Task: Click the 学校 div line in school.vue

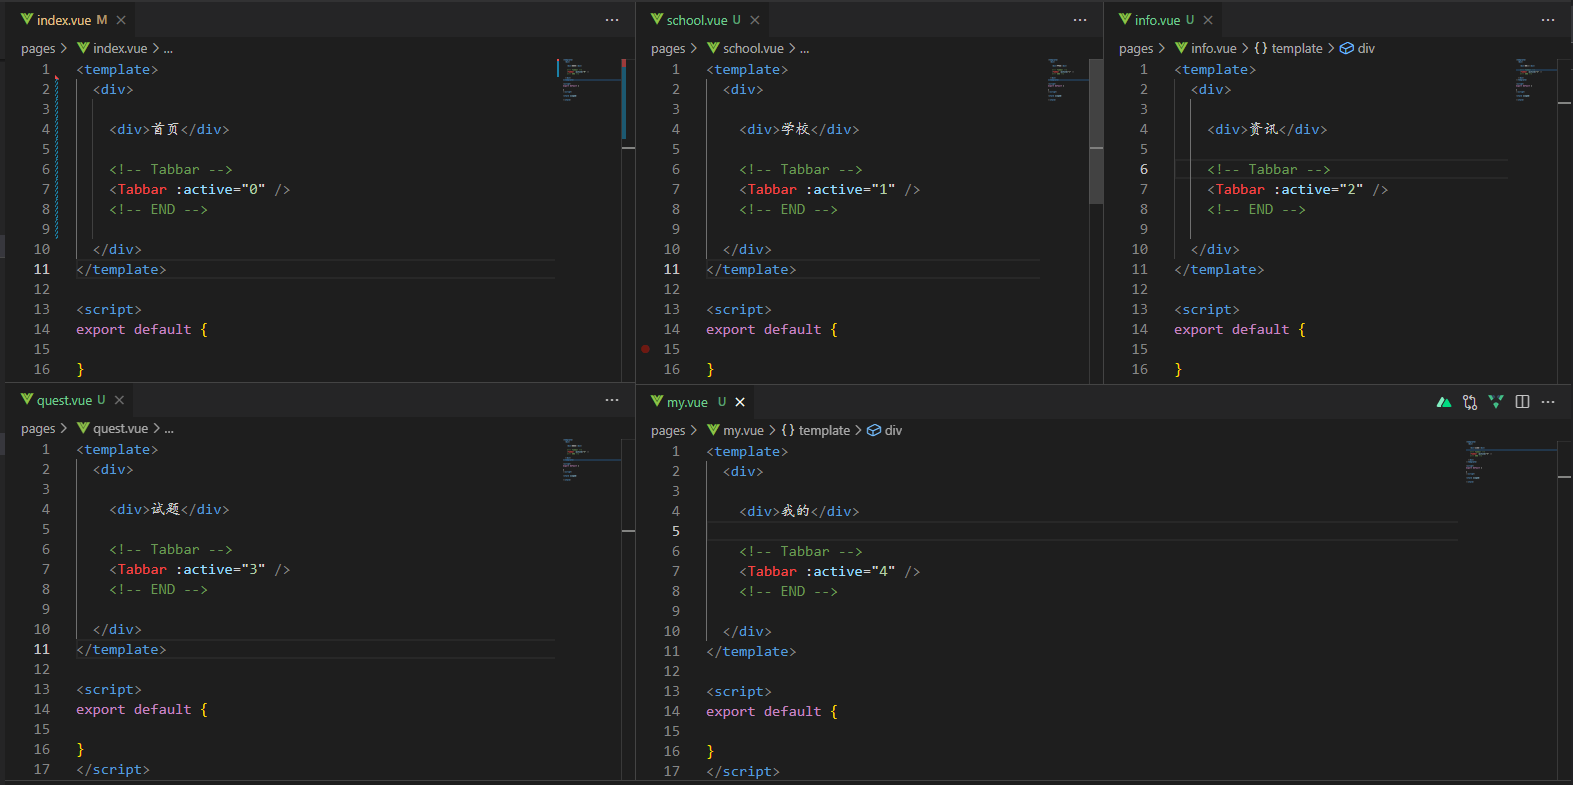Action: point(799,129)
